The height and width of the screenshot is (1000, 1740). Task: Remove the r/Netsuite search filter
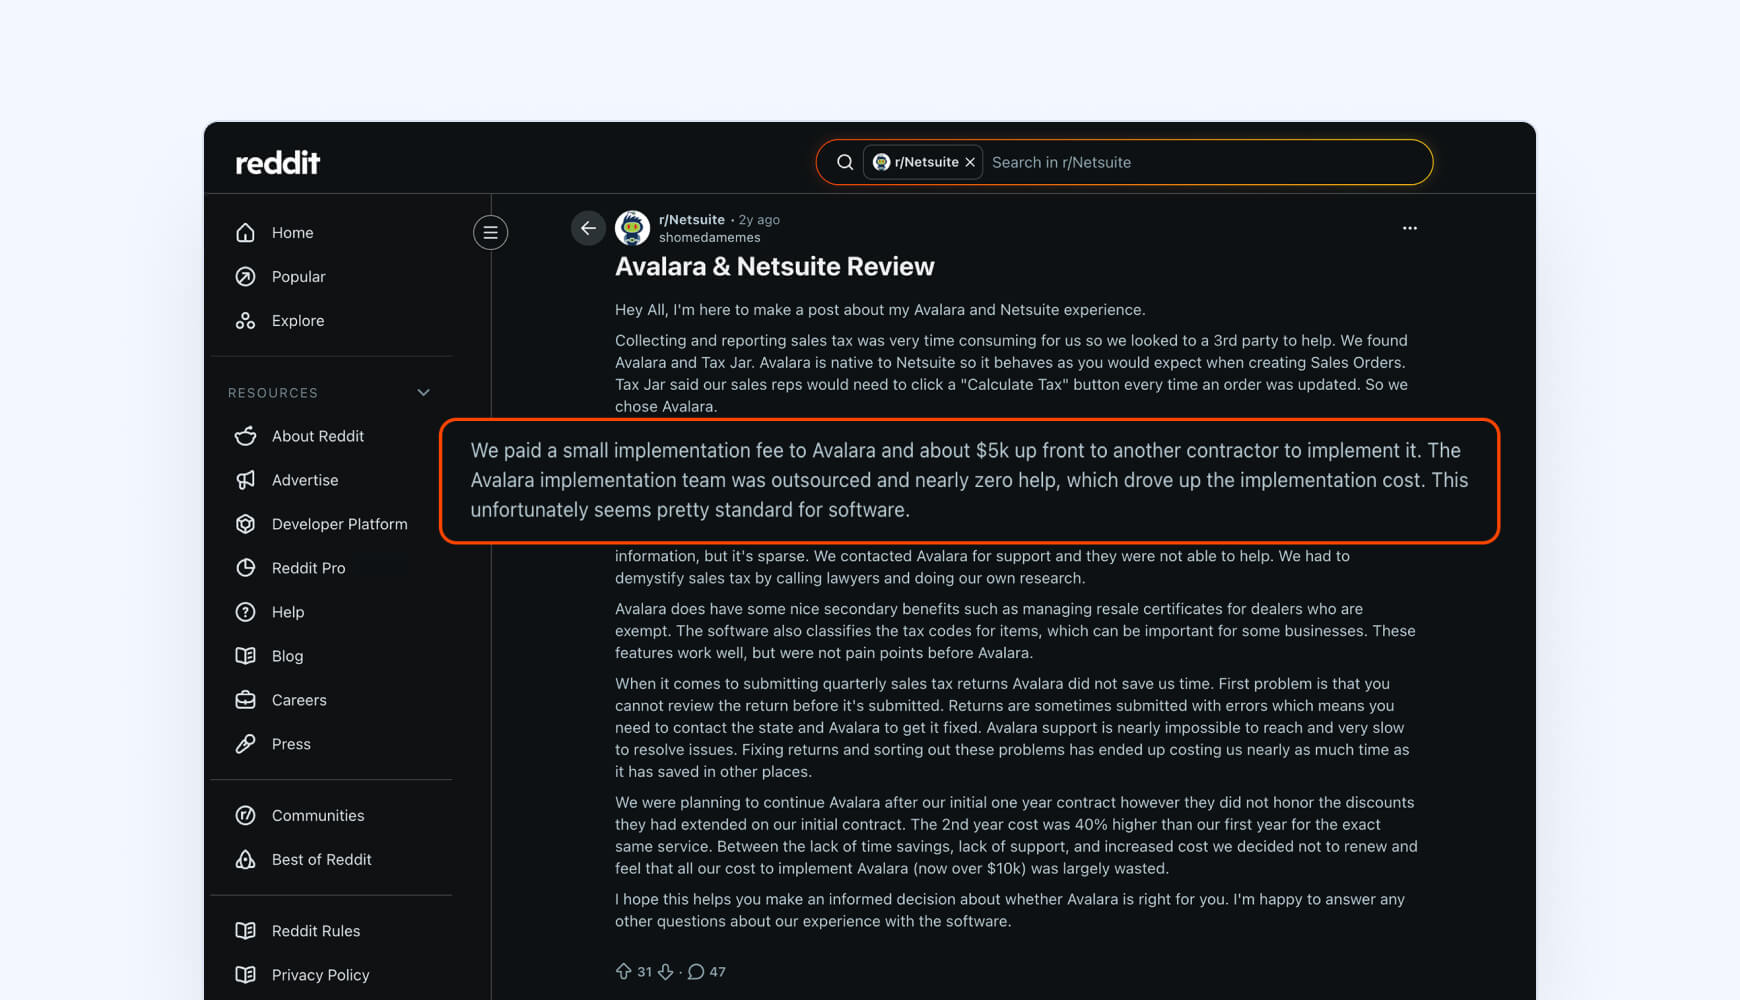click(970, 162)
